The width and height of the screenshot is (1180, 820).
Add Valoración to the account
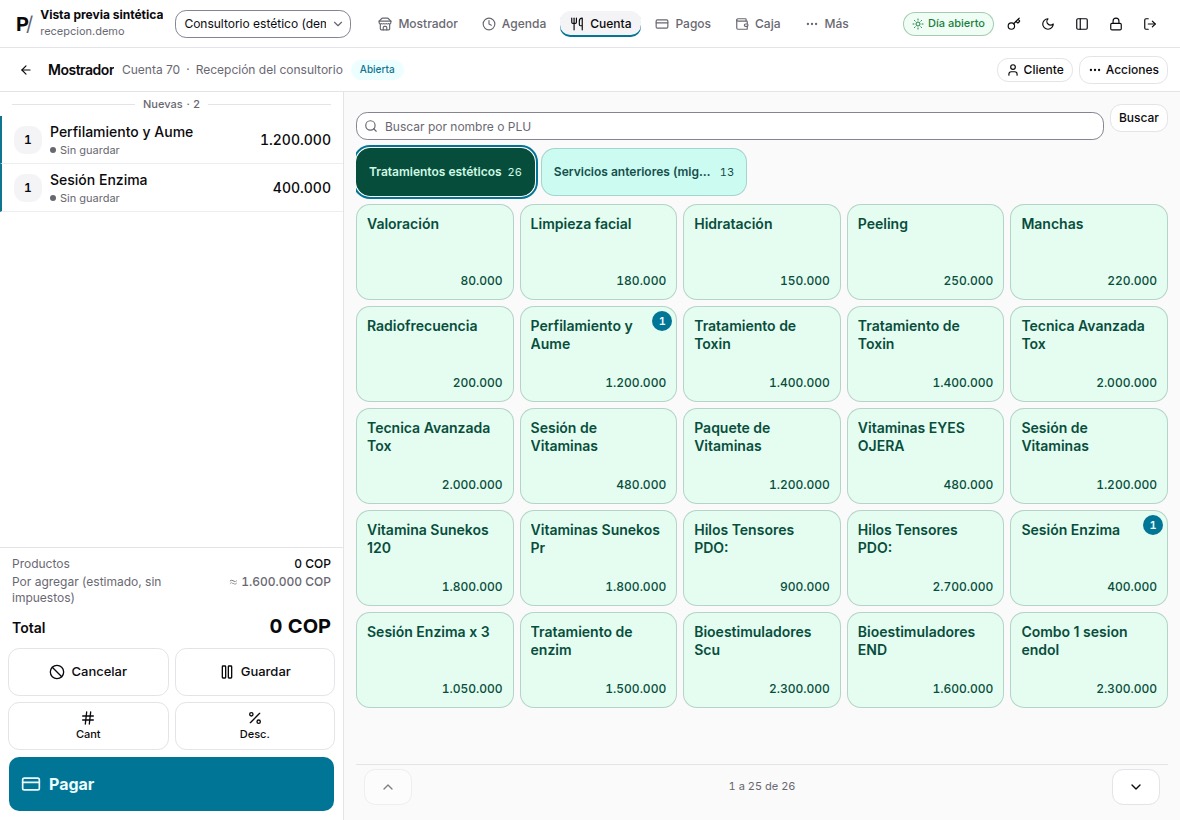tap(435, 252)
